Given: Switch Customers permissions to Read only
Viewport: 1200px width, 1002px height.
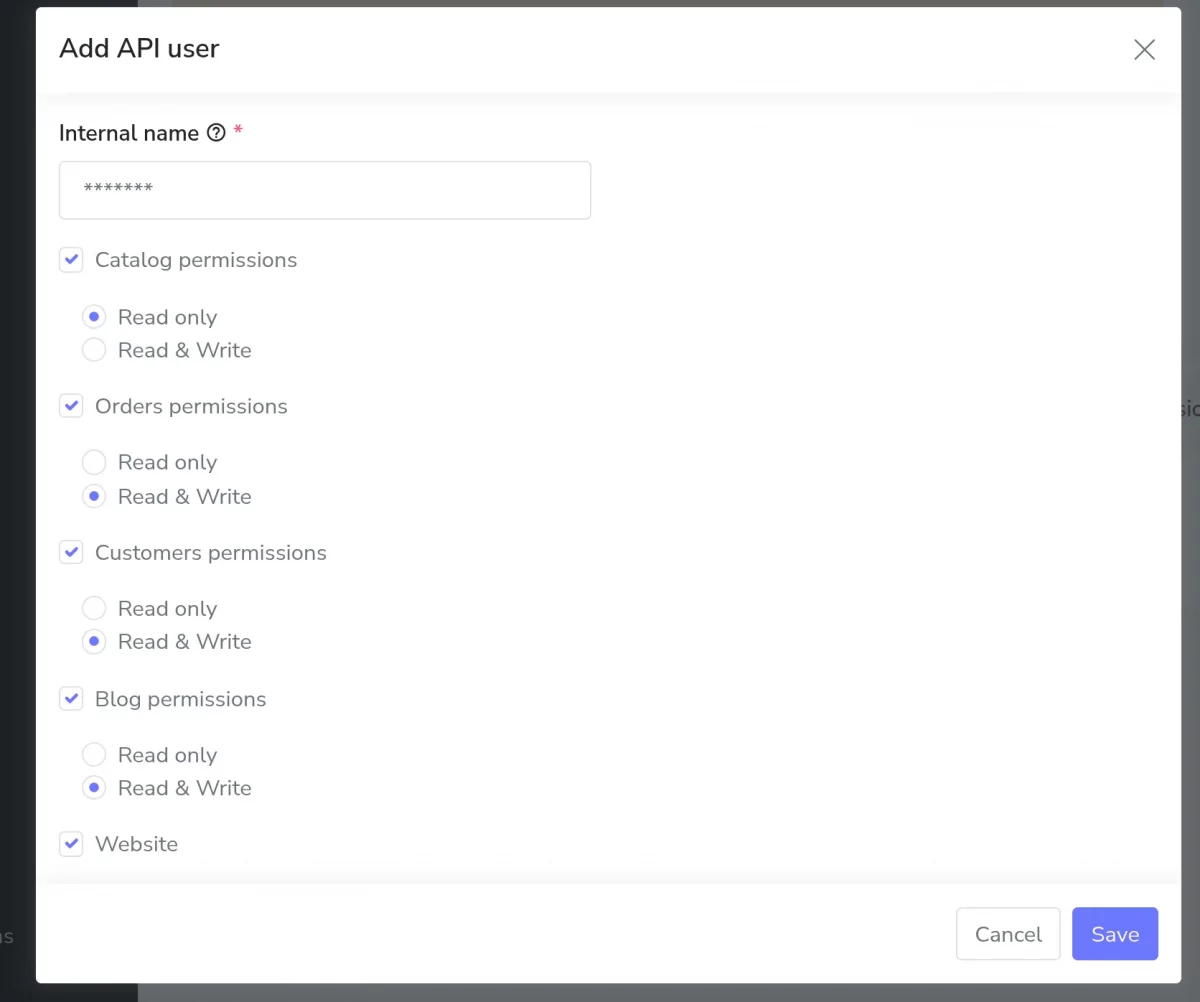Looking at the screenshot, I should coord(94,607).
